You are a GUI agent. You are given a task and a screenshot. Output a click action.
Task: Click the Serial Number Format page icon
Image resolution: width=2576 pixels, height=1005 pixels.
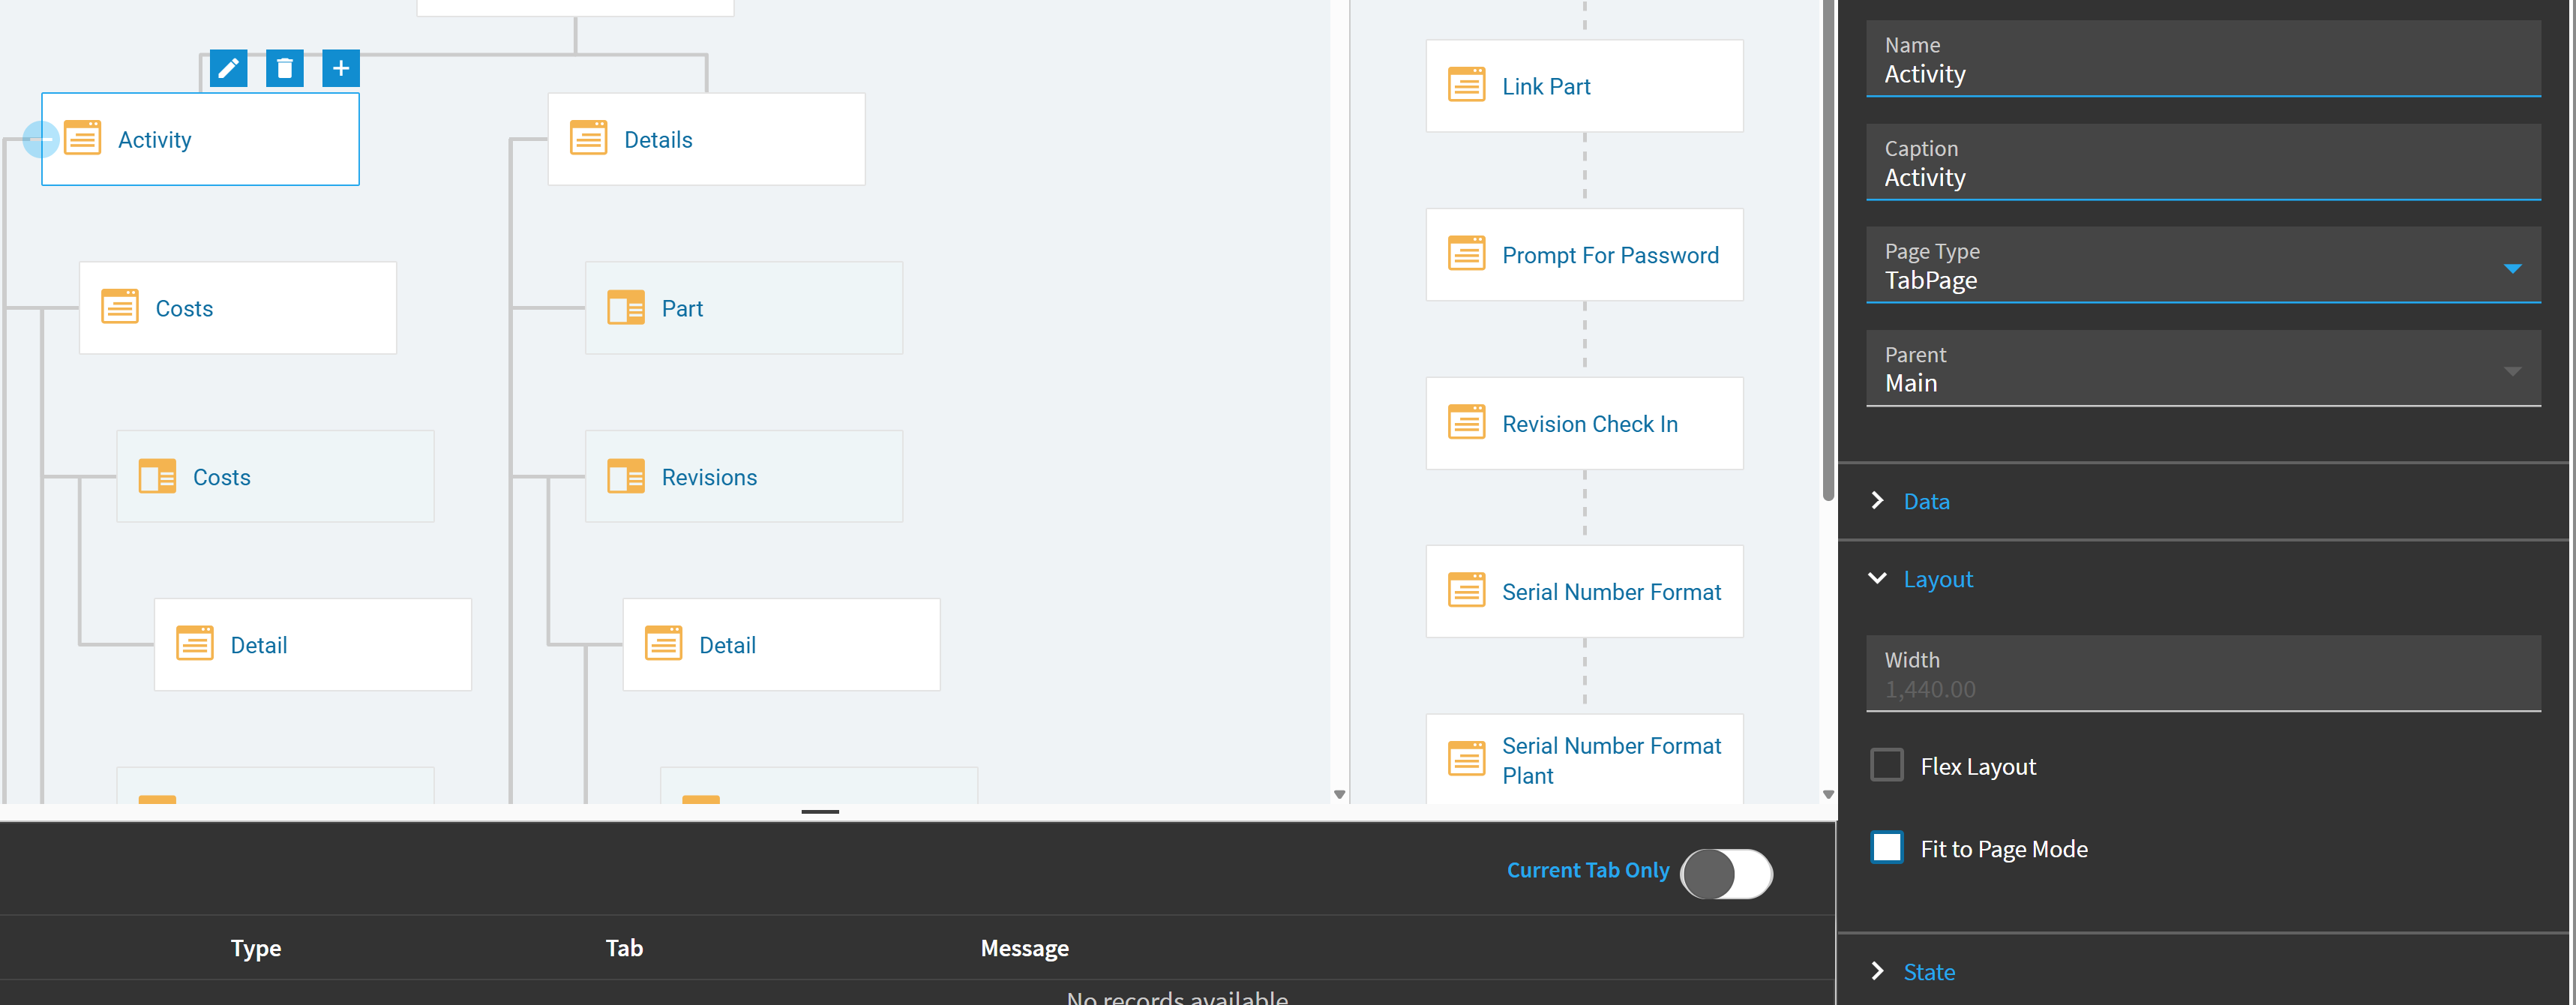point(1466,591)
